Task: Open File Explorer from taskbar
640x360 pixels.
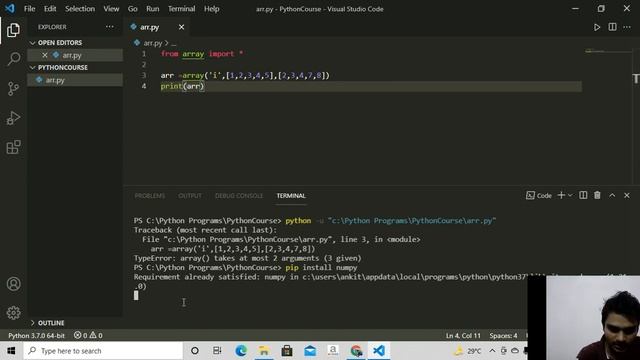Action: point(264,351)
